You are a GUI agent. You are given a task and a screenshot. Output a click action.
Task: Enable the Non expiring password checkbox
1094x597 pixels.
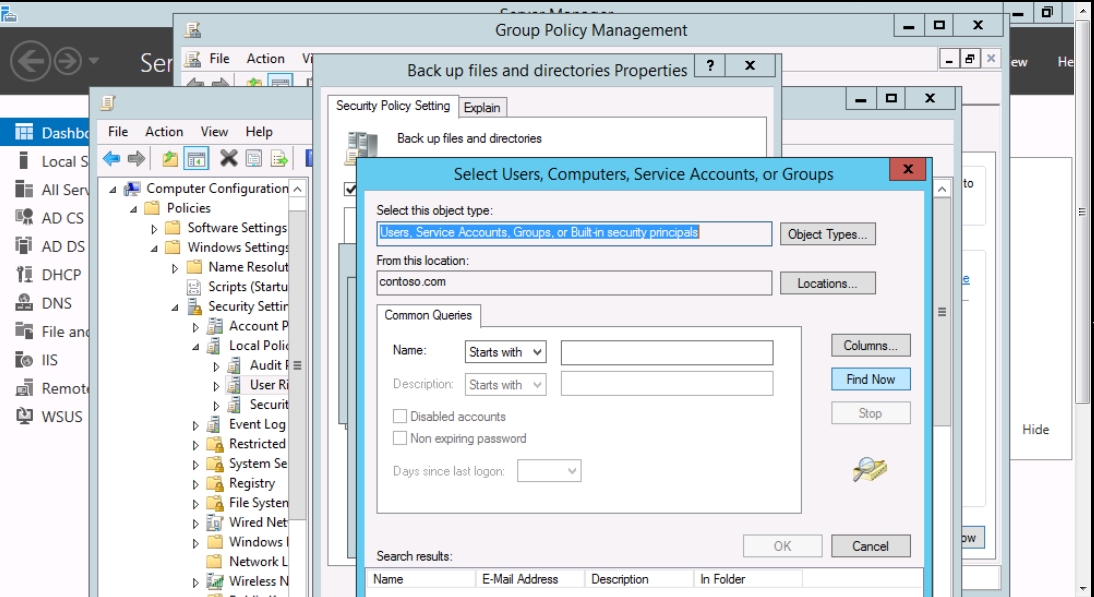pos(401,438)
